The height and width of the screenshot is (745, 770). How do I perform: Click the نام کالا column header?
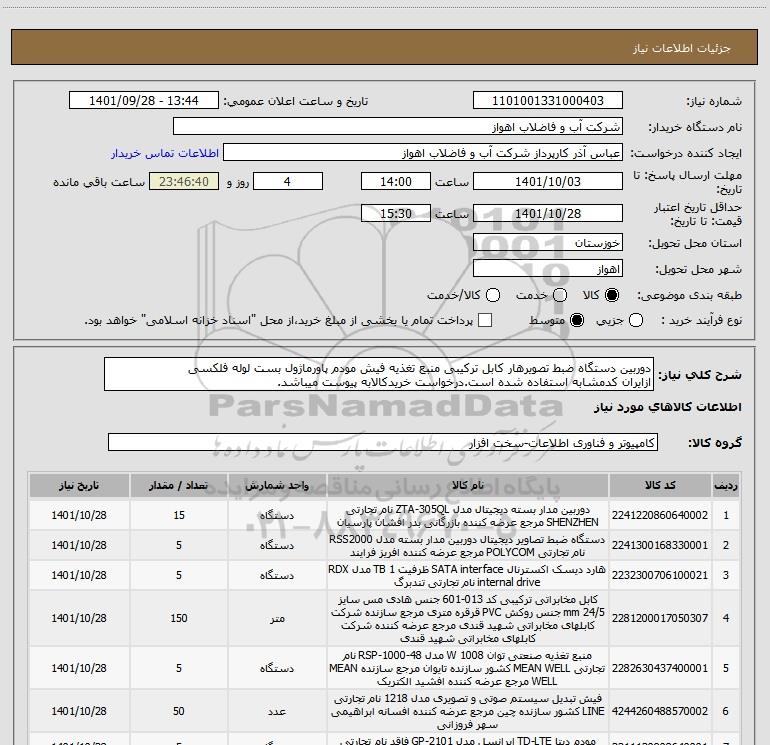point(468,486)
